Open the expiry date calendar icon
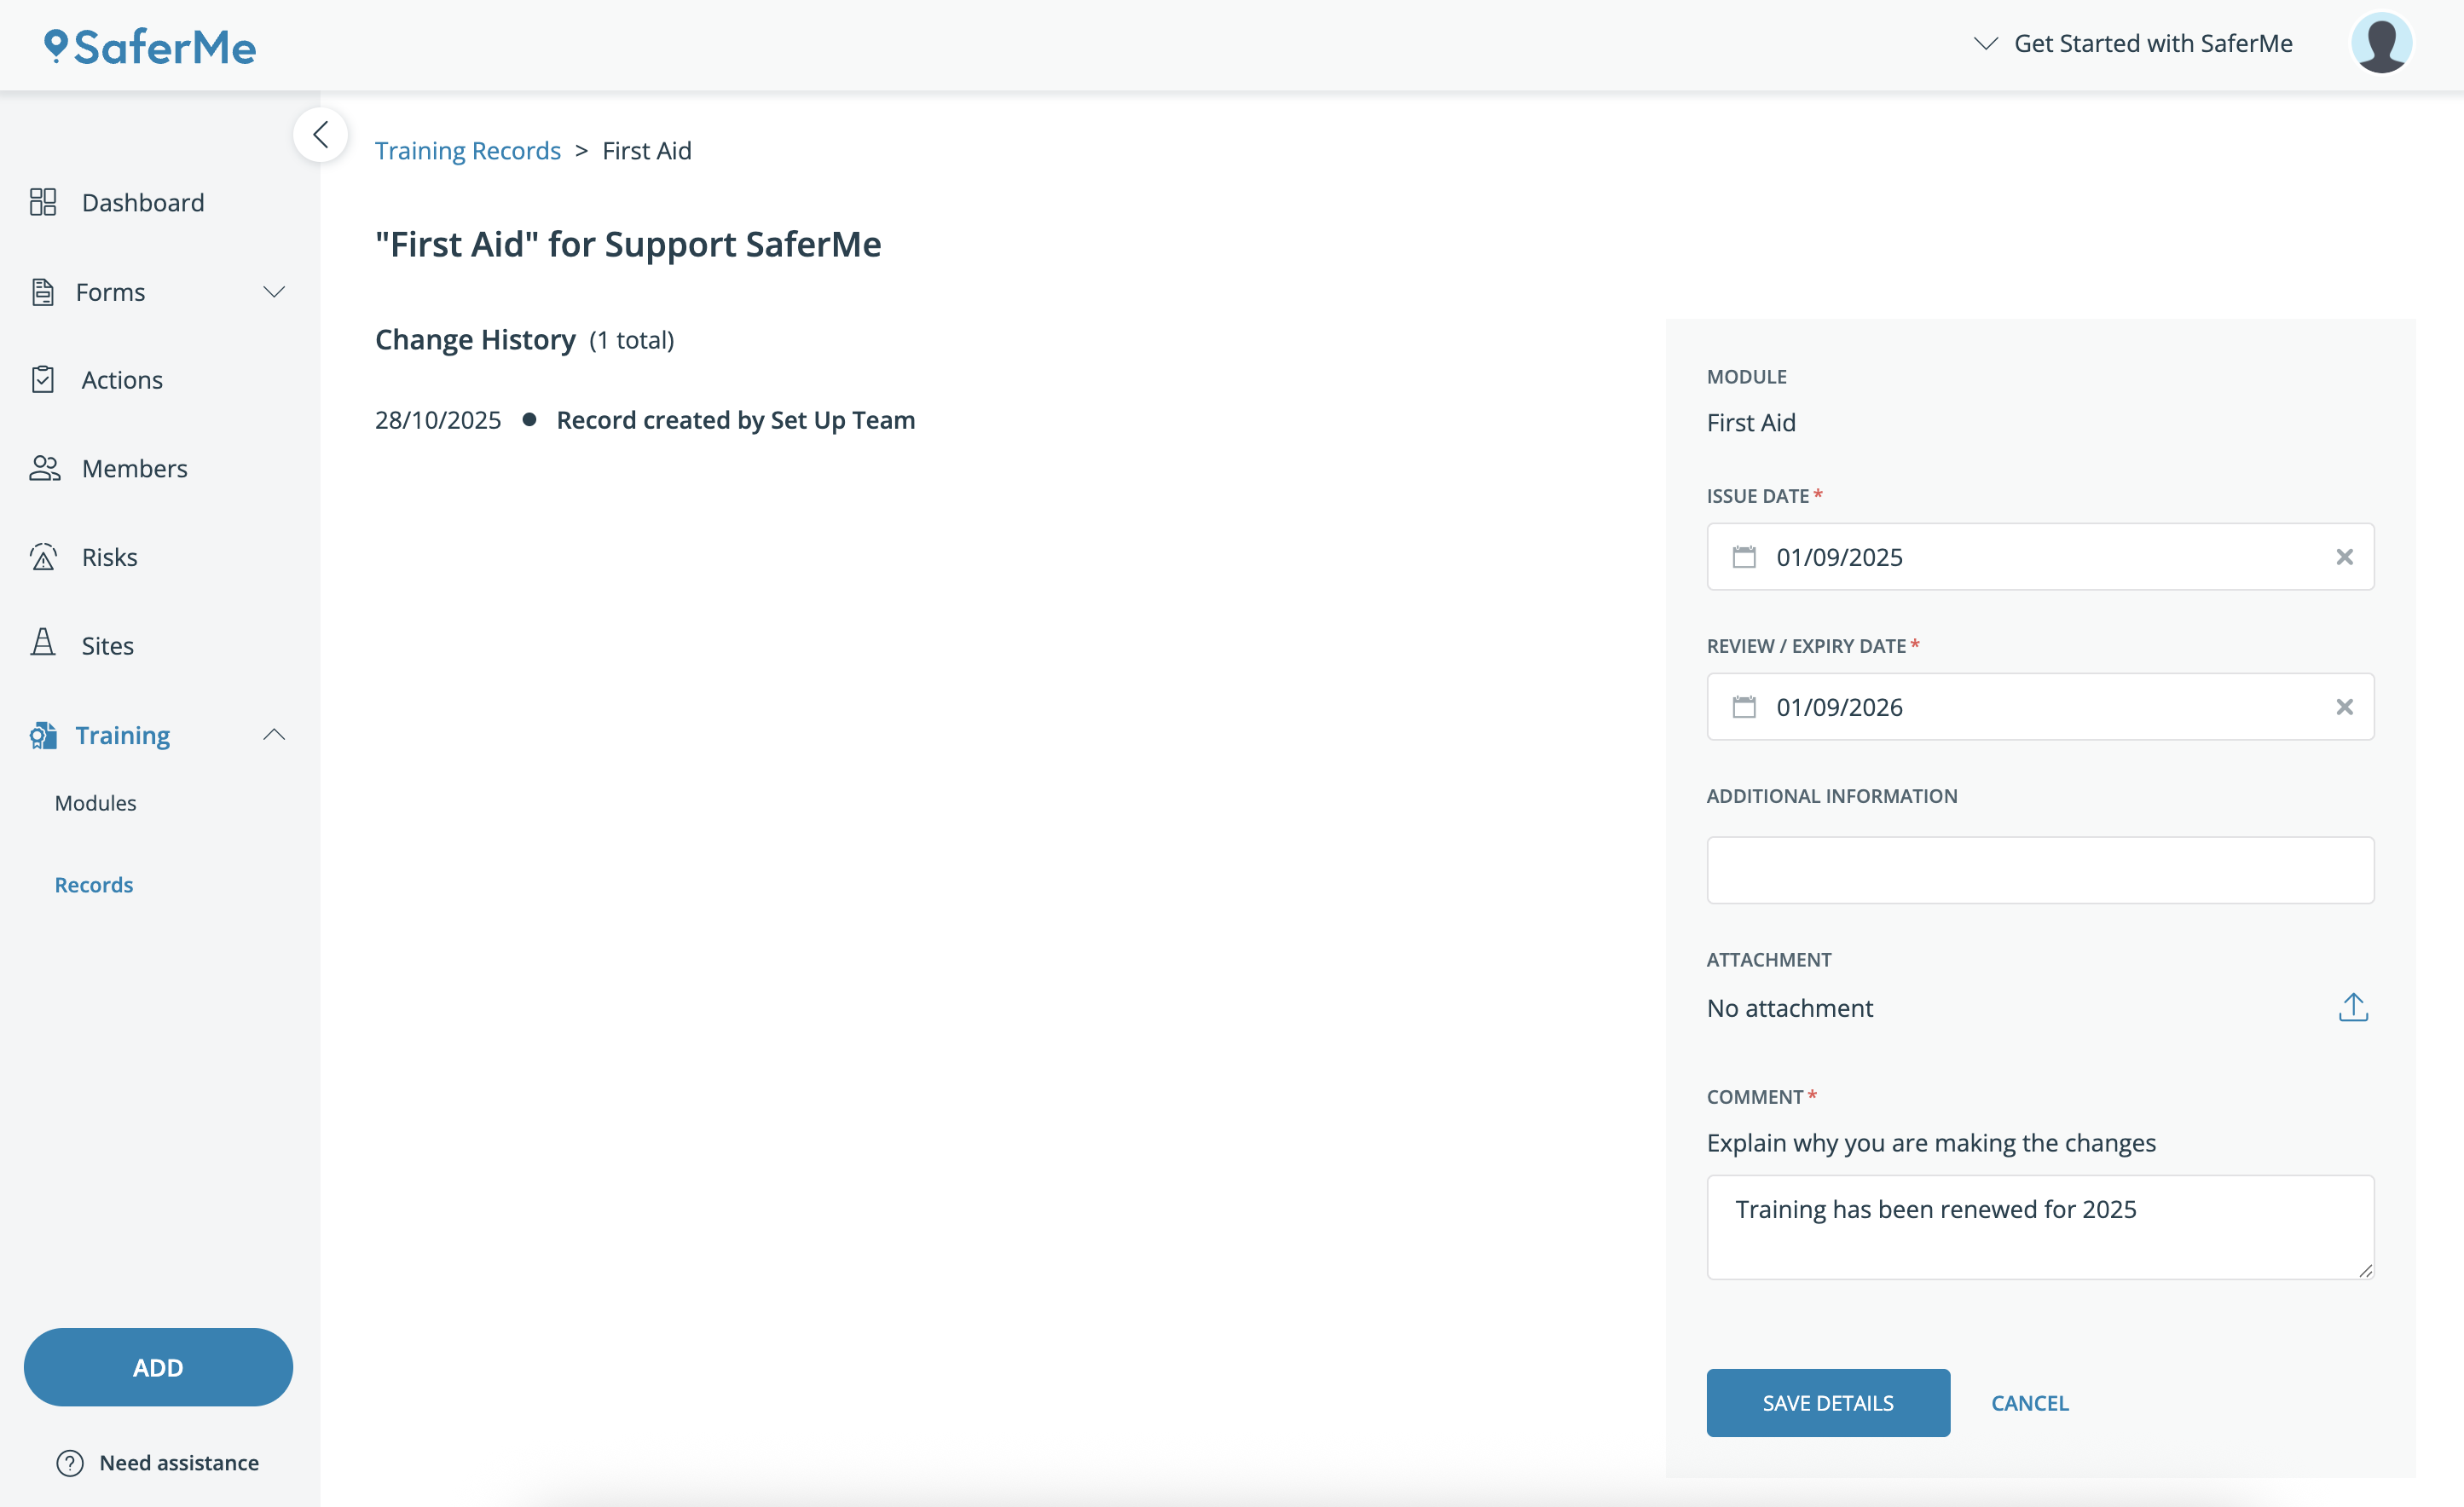2464x1507 pixels. pos(1743,707)
